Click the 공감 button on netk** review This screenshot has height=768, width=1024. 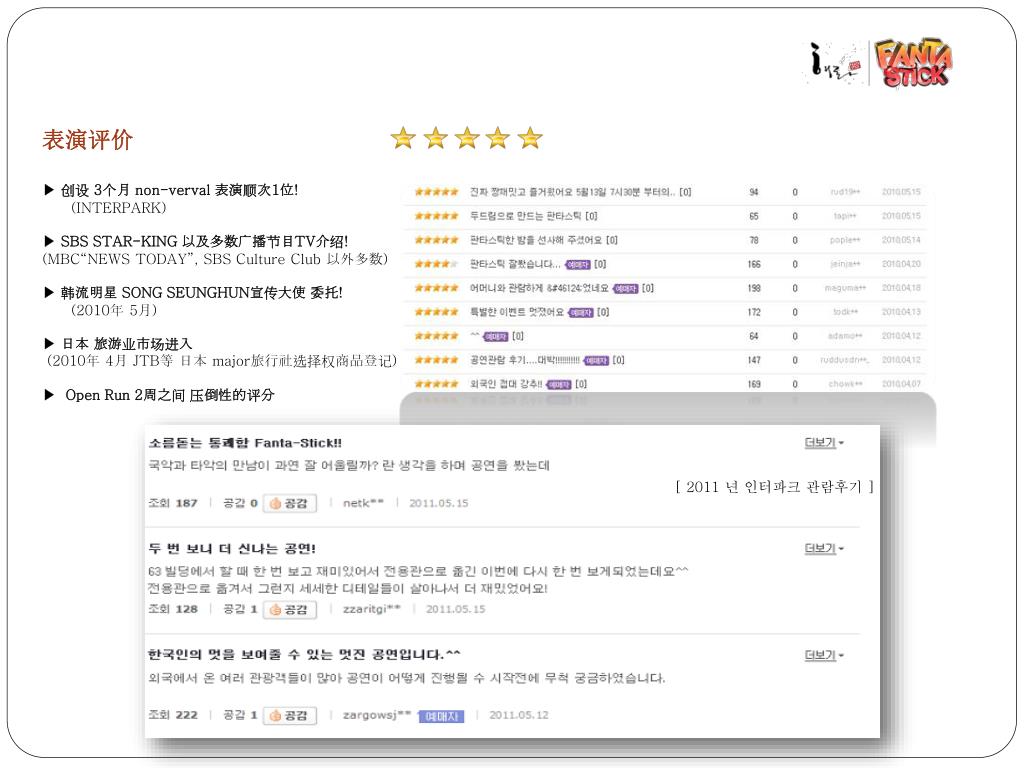point(290,504)
